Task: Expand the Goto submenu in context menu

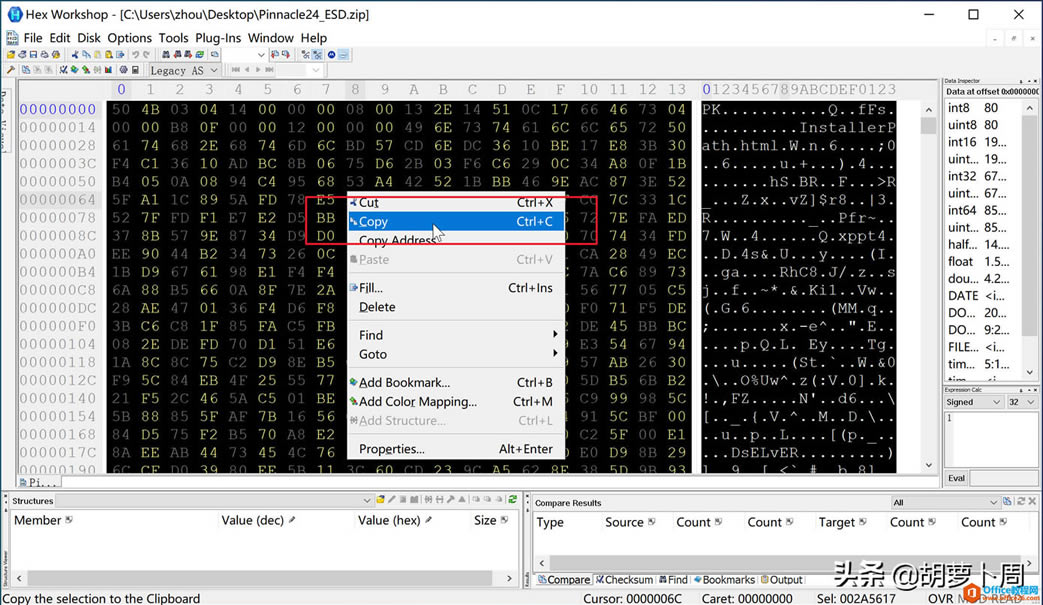Action: [x=456, y=354]
